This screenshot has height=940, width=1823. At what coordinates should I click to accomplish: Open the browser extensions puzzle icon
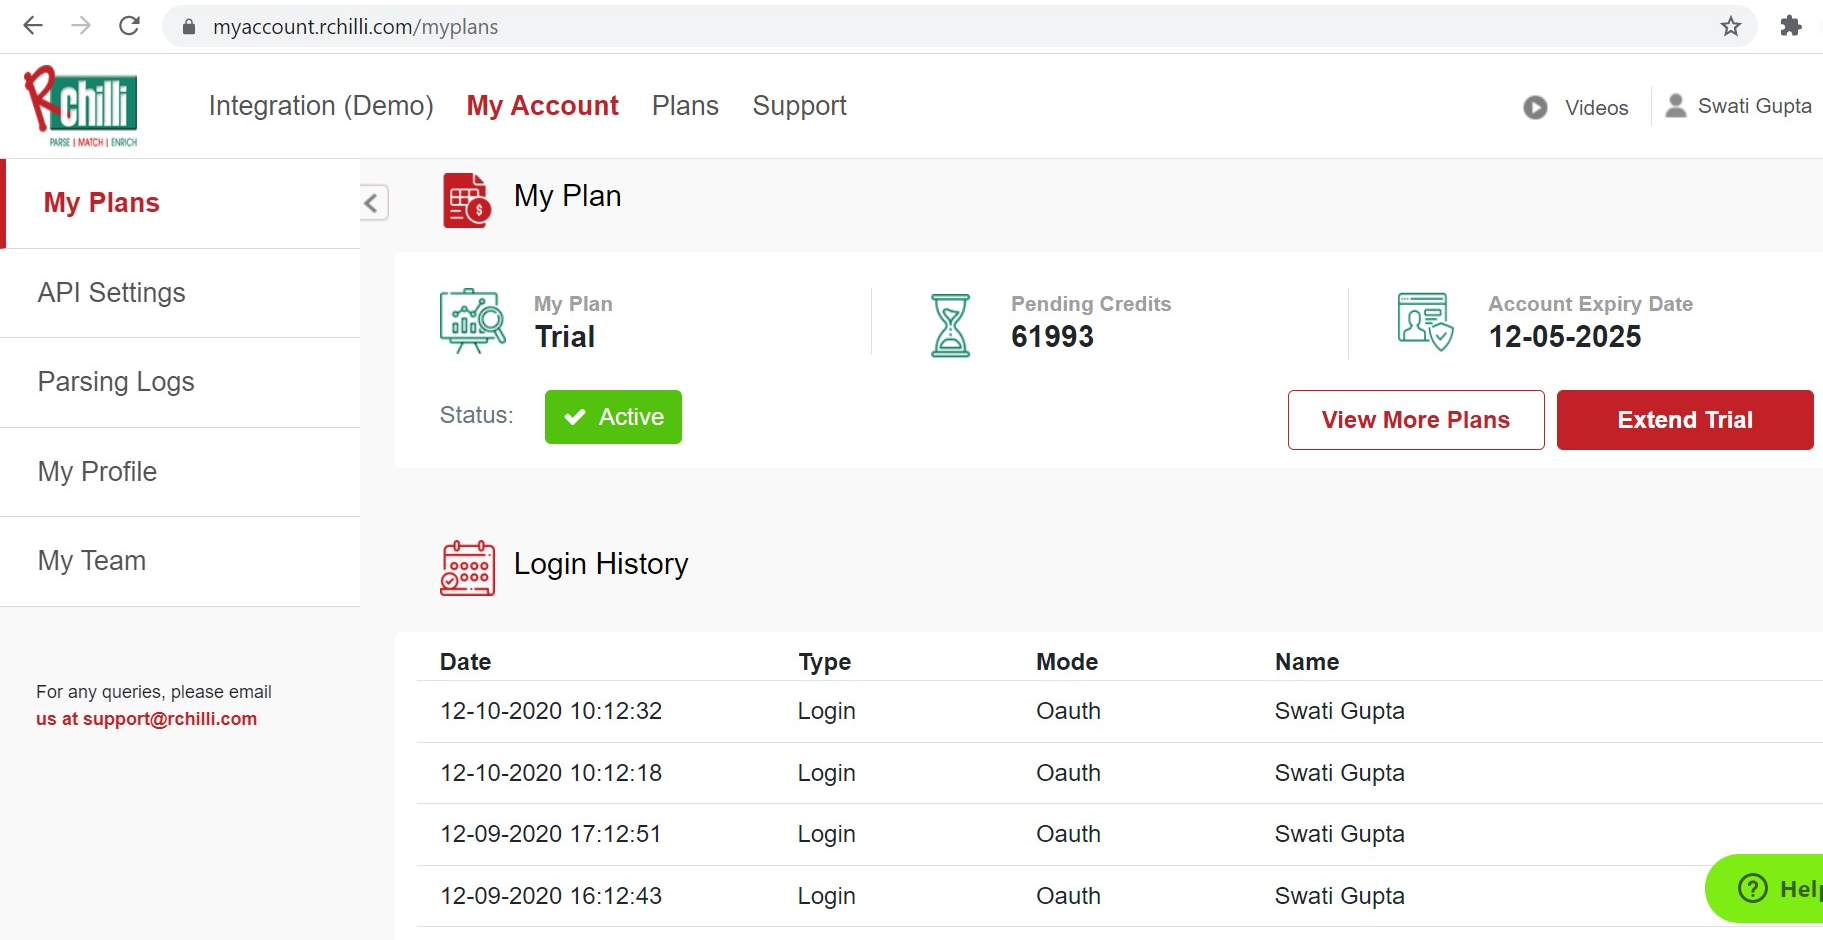1790,26
